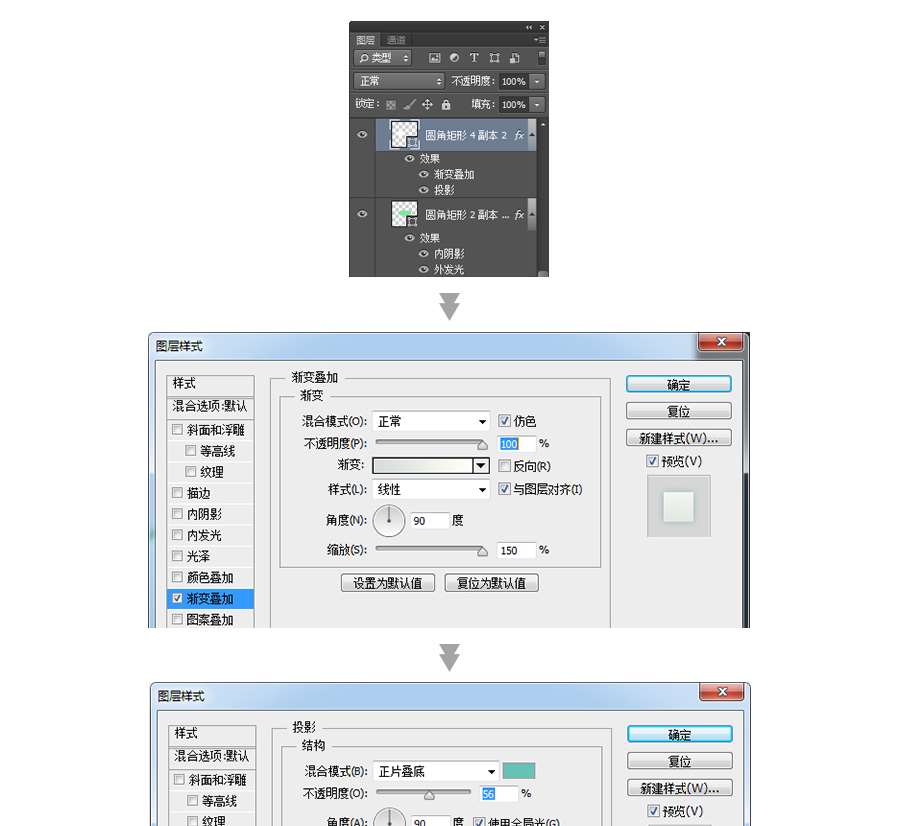
Task: Enable 颜色叠加 style checkbox
Action: coord(177,577)
